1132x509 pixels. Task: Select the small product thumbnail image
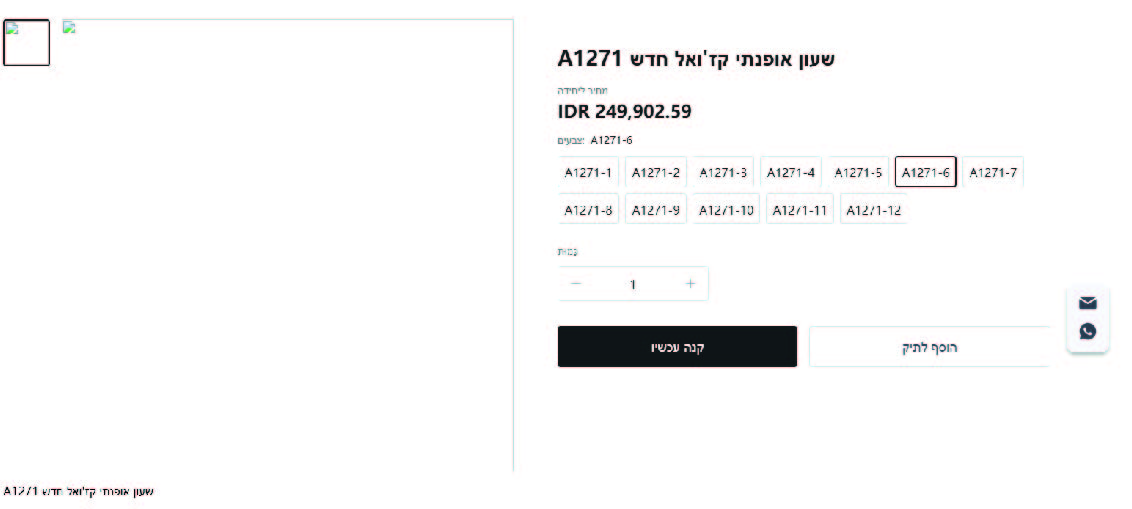click(x=27, y=43)
